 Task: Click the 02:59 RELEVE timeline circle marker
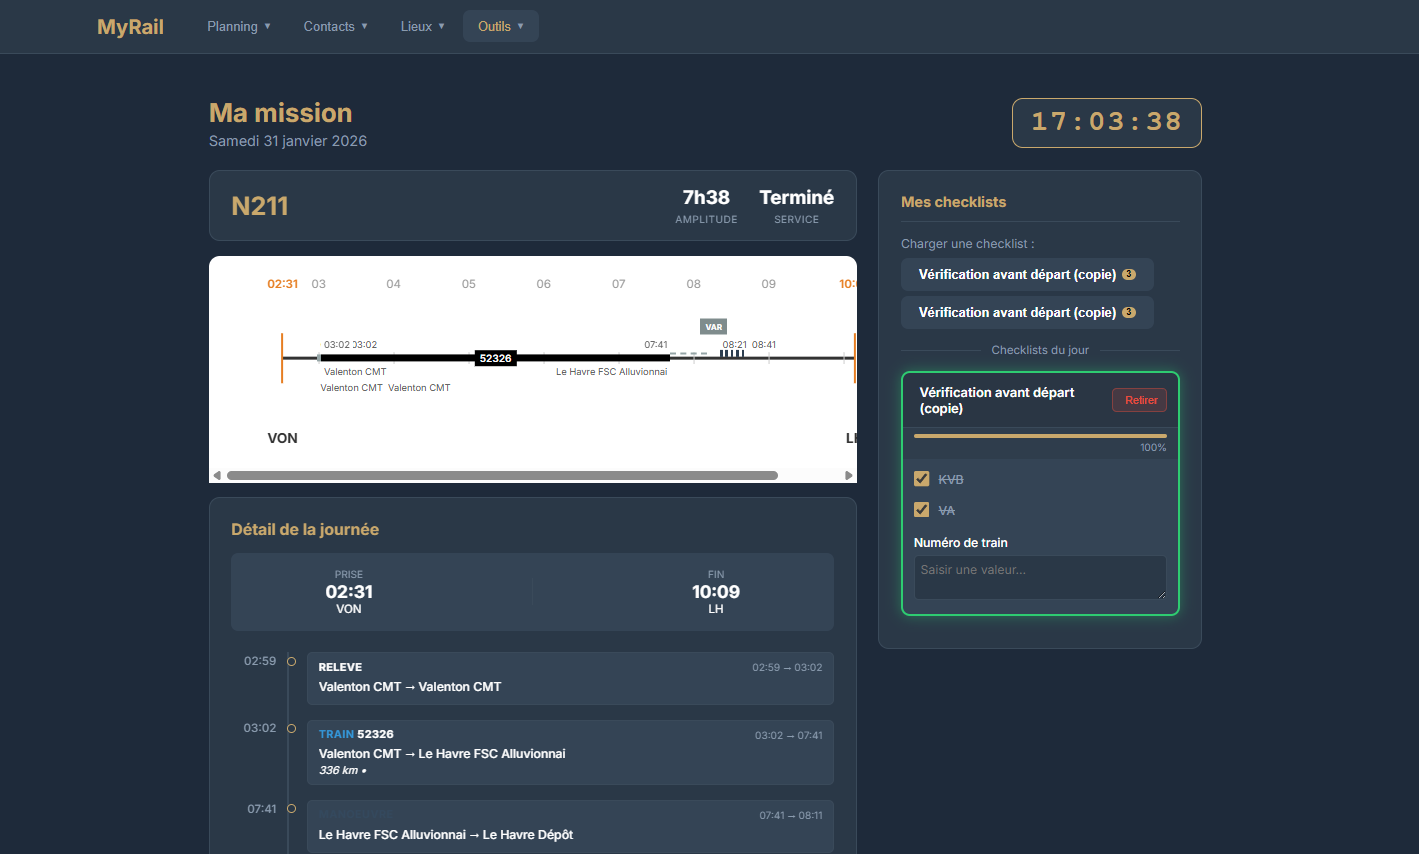(x=292, y=661)
